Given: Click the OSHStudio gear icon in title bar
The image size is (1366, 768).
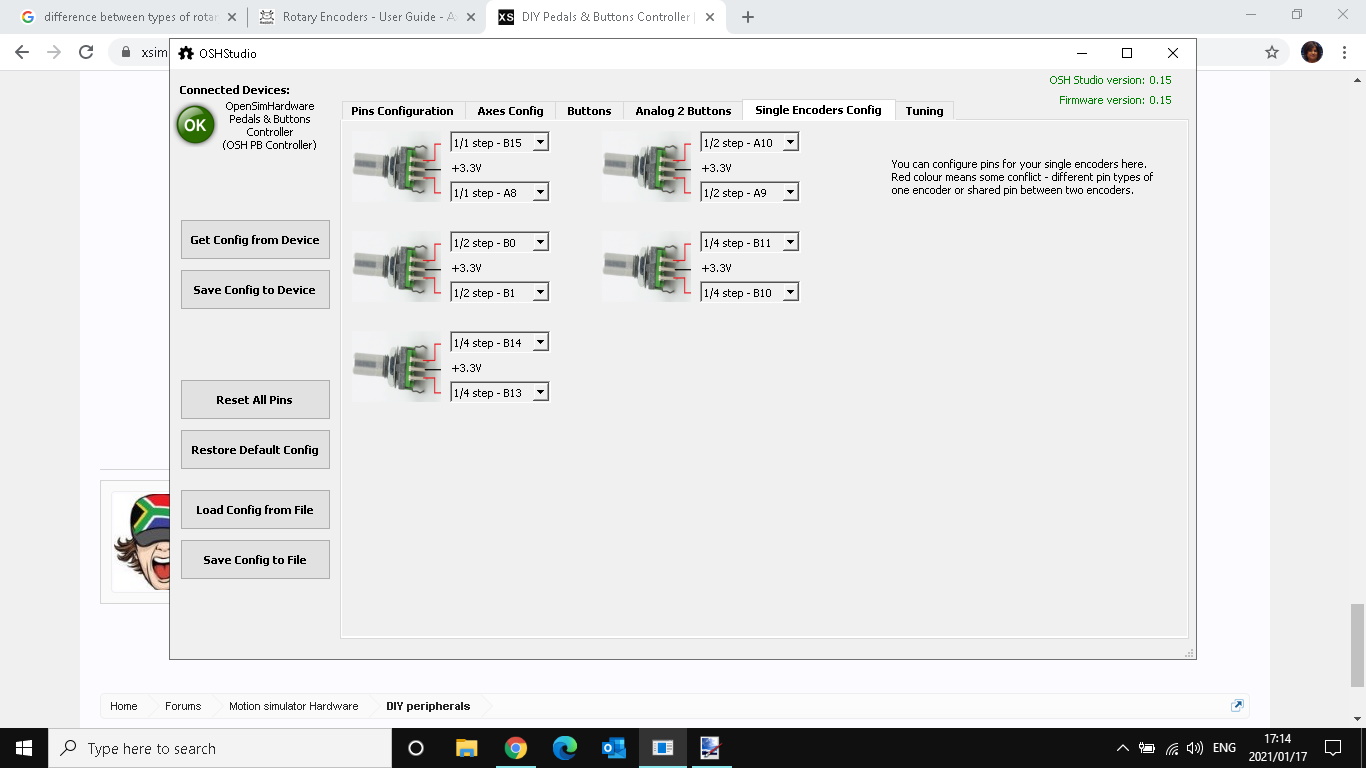Looking at the screenshot, I should [x=186, y=53].
